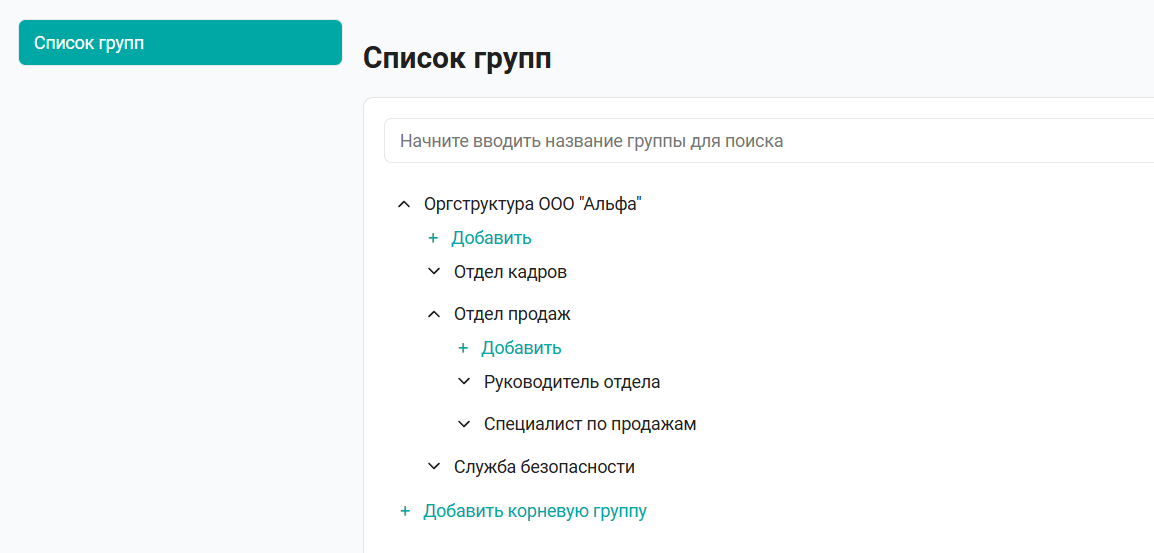Click plus icon inside Отдел продаж
The image size is (1154, 553).
[463, 348]
